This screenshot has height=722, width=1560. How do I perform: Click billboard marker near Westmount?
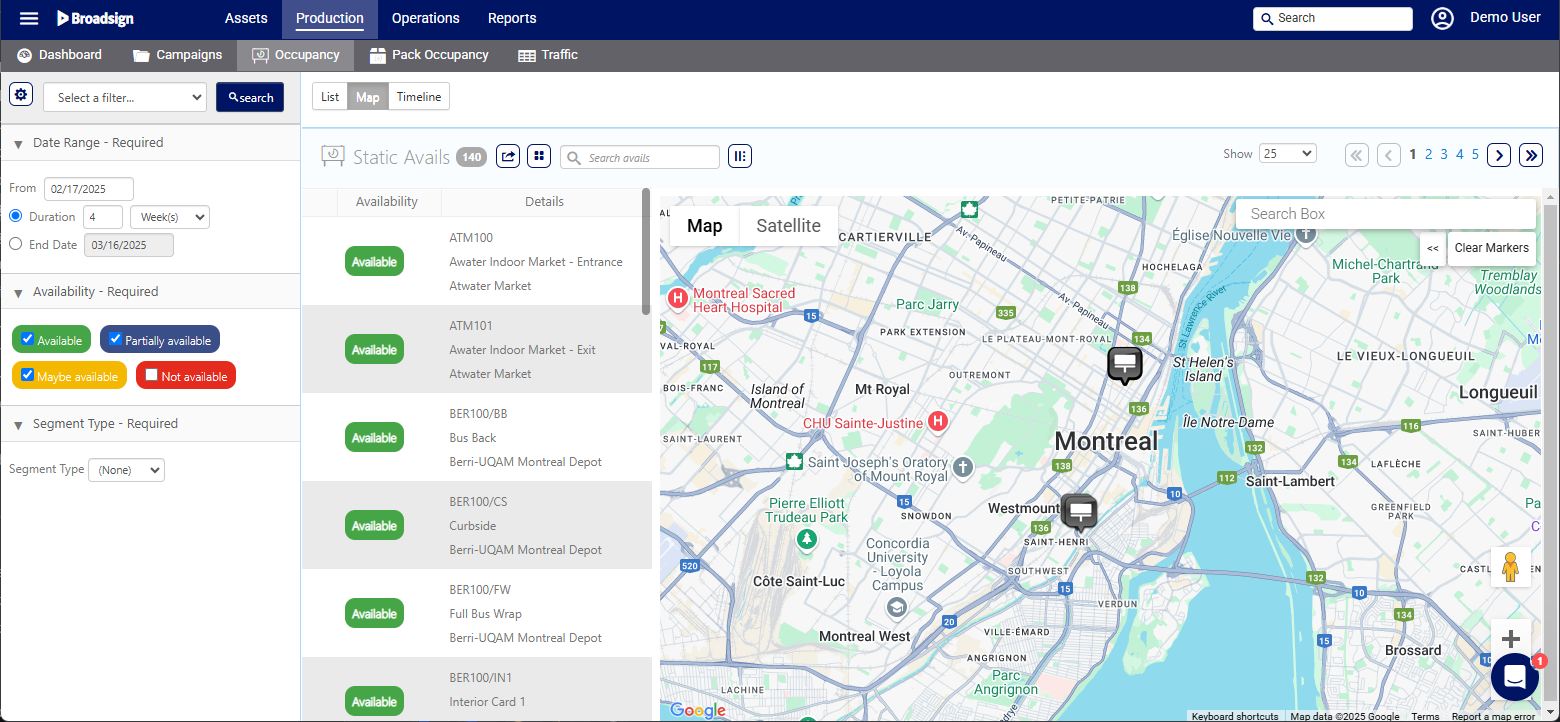pos(1079,513)
